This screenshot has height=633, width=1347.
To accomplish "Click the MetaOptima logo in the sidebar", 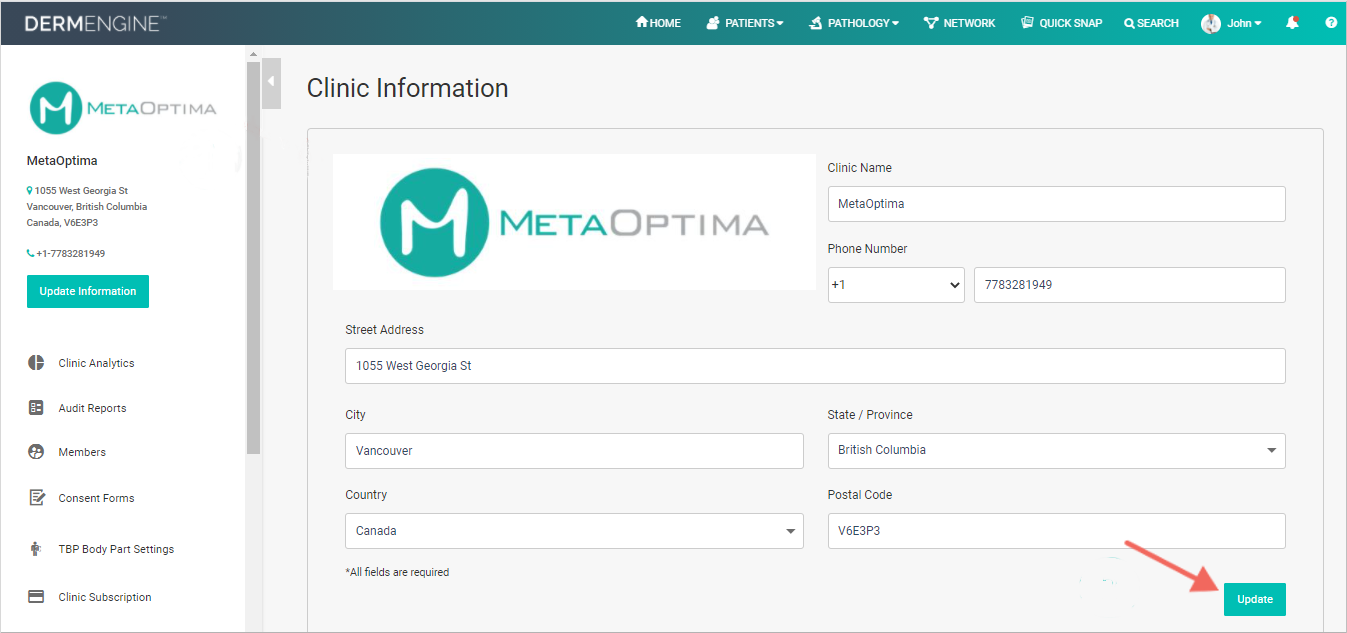I will [123, 108].
